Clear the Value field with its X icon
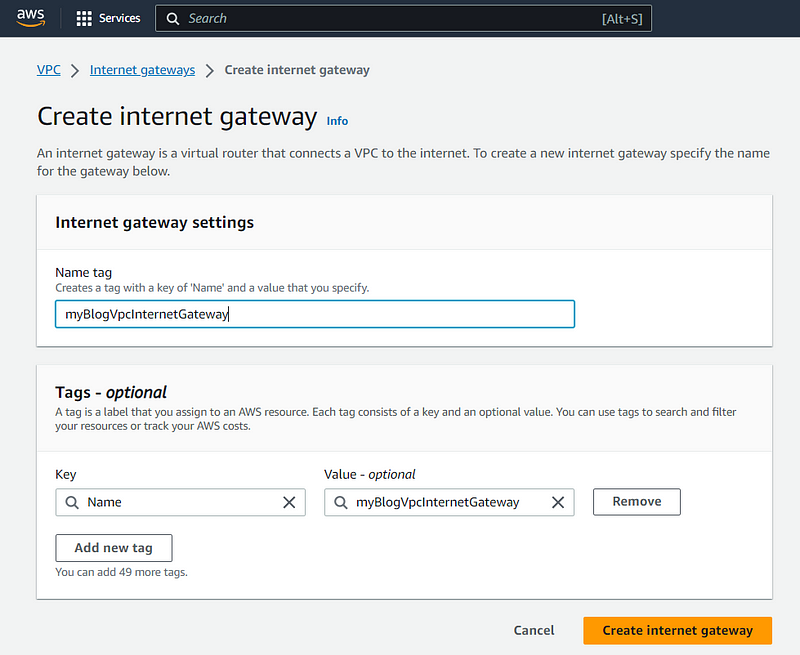The width and height of the screenshot is (800, 655). pos(558,502)
